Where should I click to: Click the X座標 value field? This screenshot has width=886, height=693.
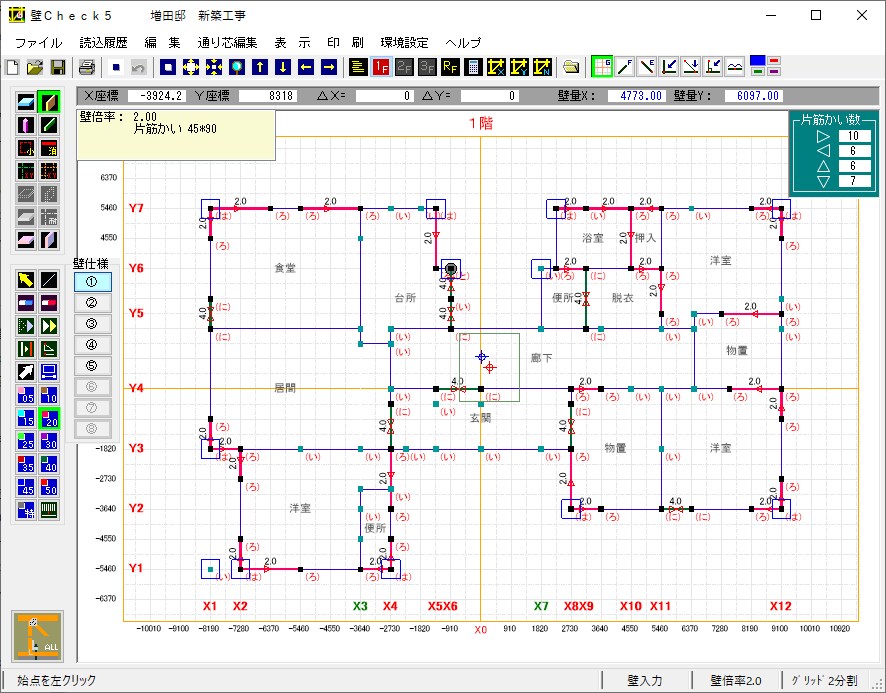[x=157, y=96]
